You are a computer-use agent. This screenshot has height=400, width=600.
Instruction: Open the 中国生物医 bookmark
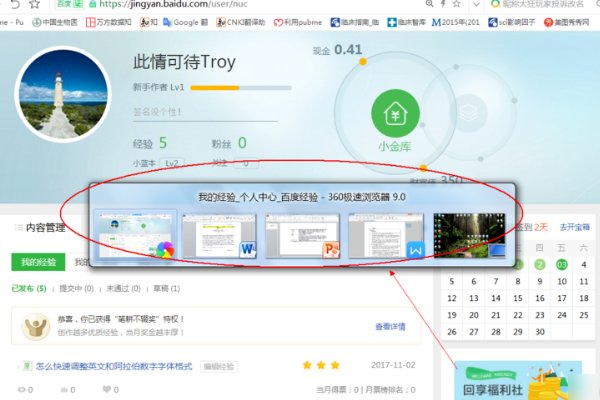pyautogui.click(x=55, y=22)
